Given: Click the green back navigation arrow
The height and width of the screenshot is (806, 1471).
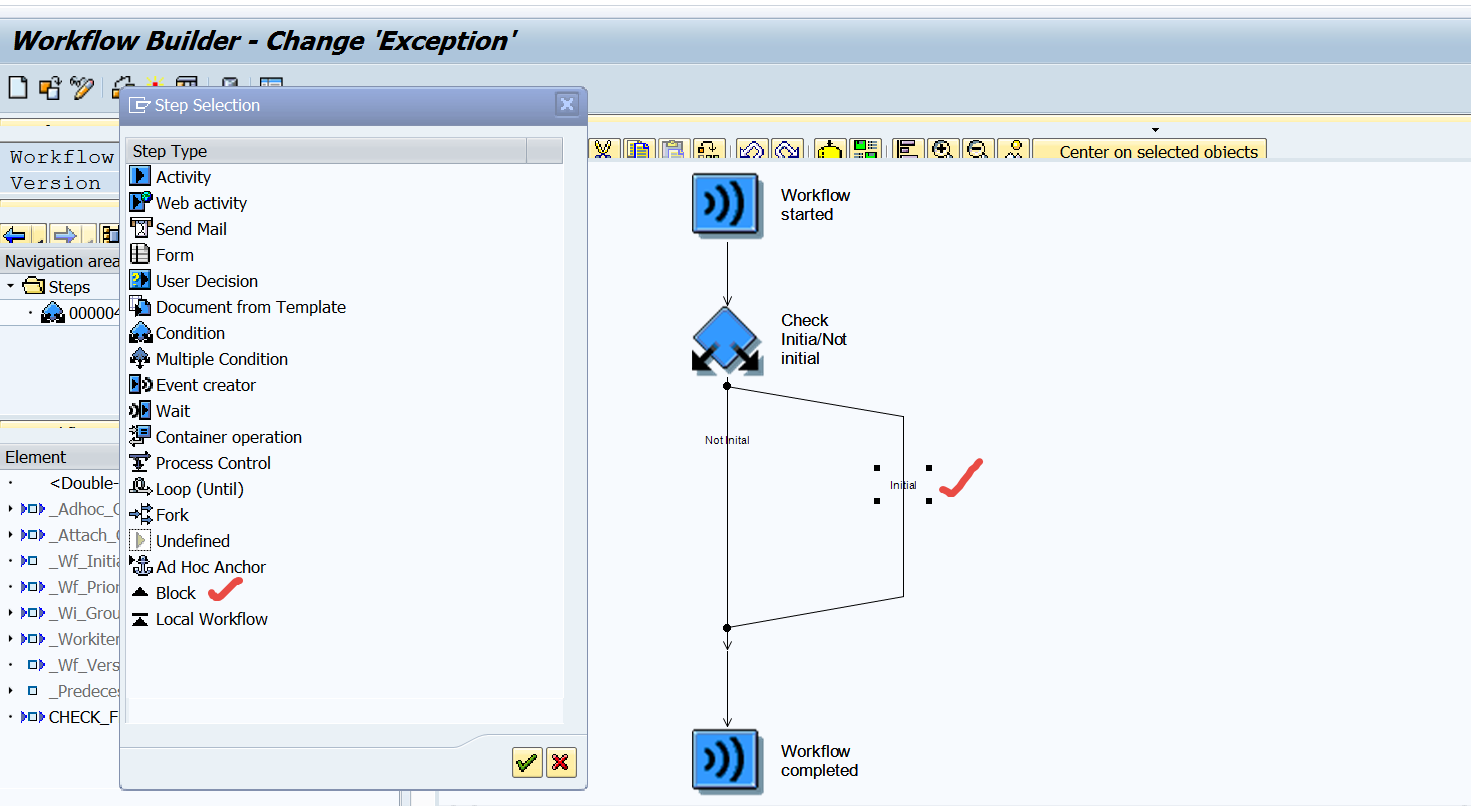Looking at the screenshot, I should [14, 233].
